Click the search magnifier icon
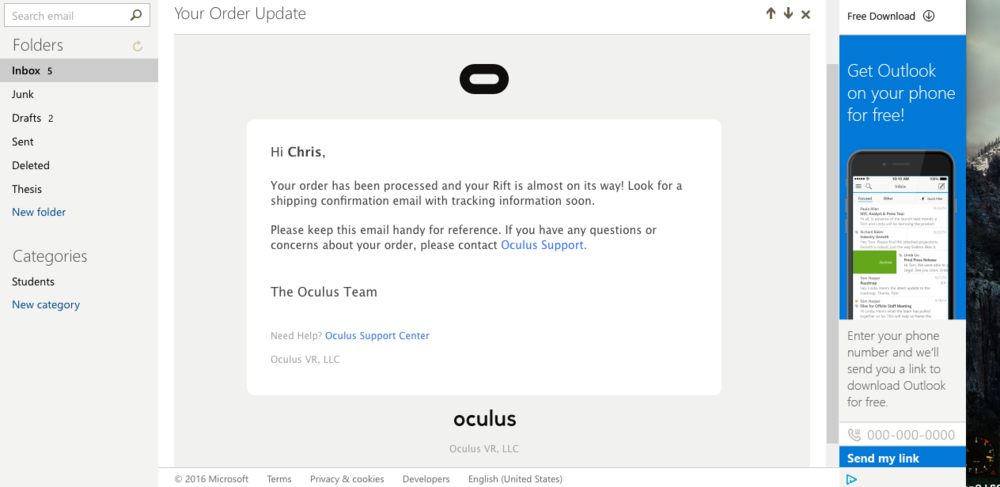This screenshot has width=1000, height=487. click(x=137, y=16)
